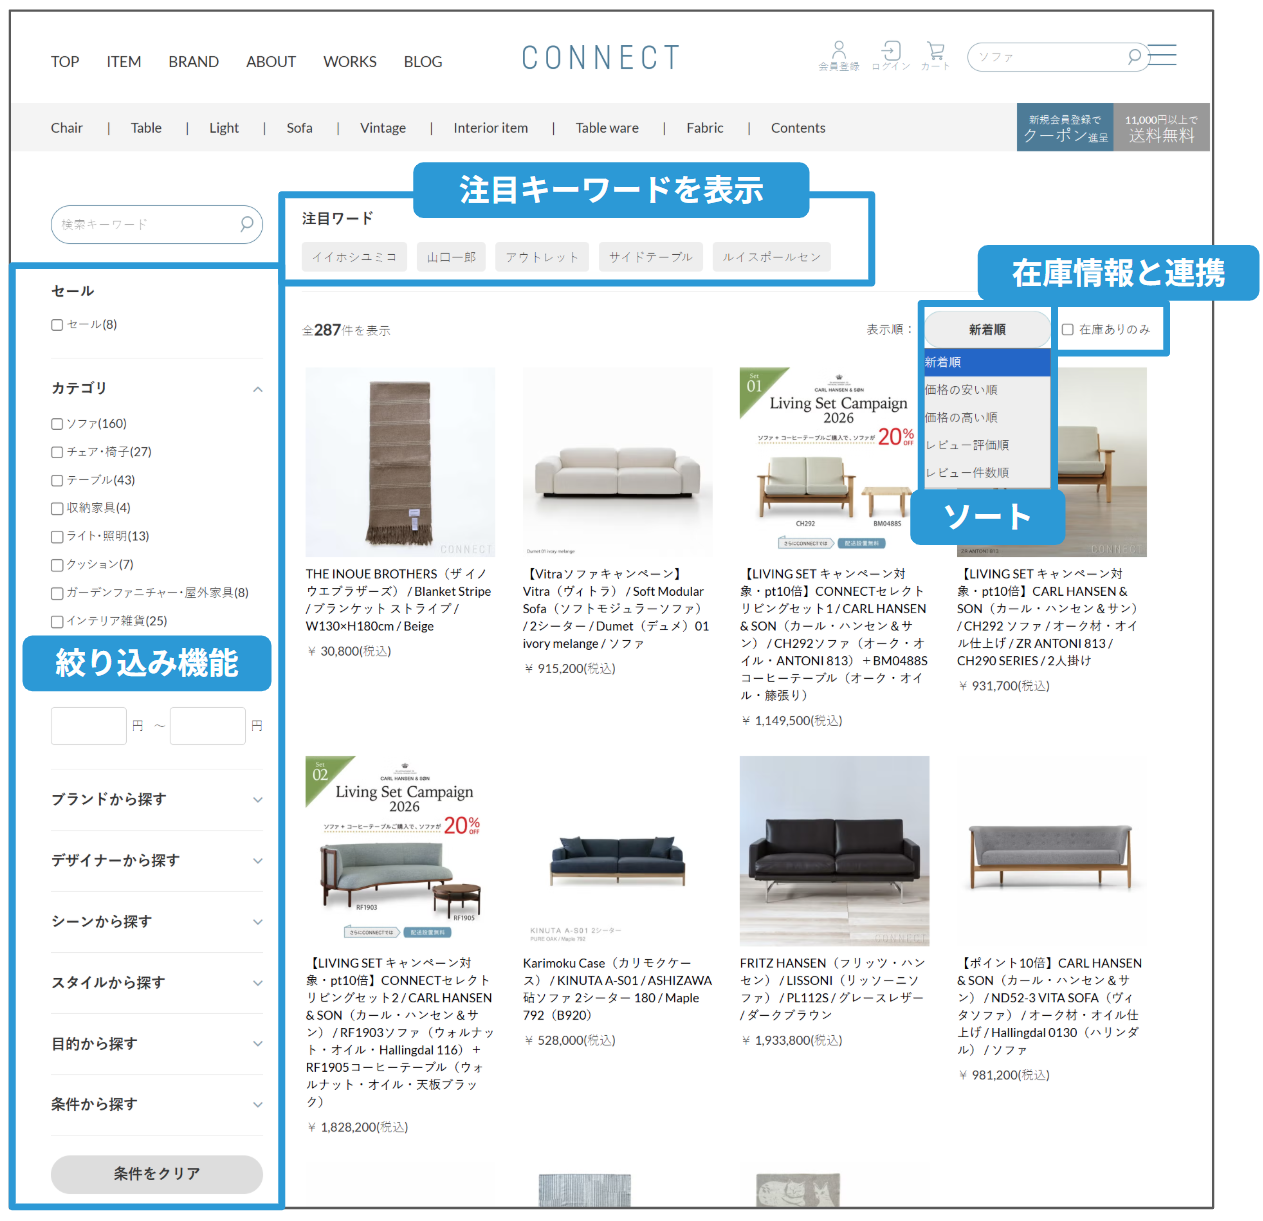Click the sidebar keyword search magnifier icon
This screenshot has height=1221, width=1263.
coord(246,224)
